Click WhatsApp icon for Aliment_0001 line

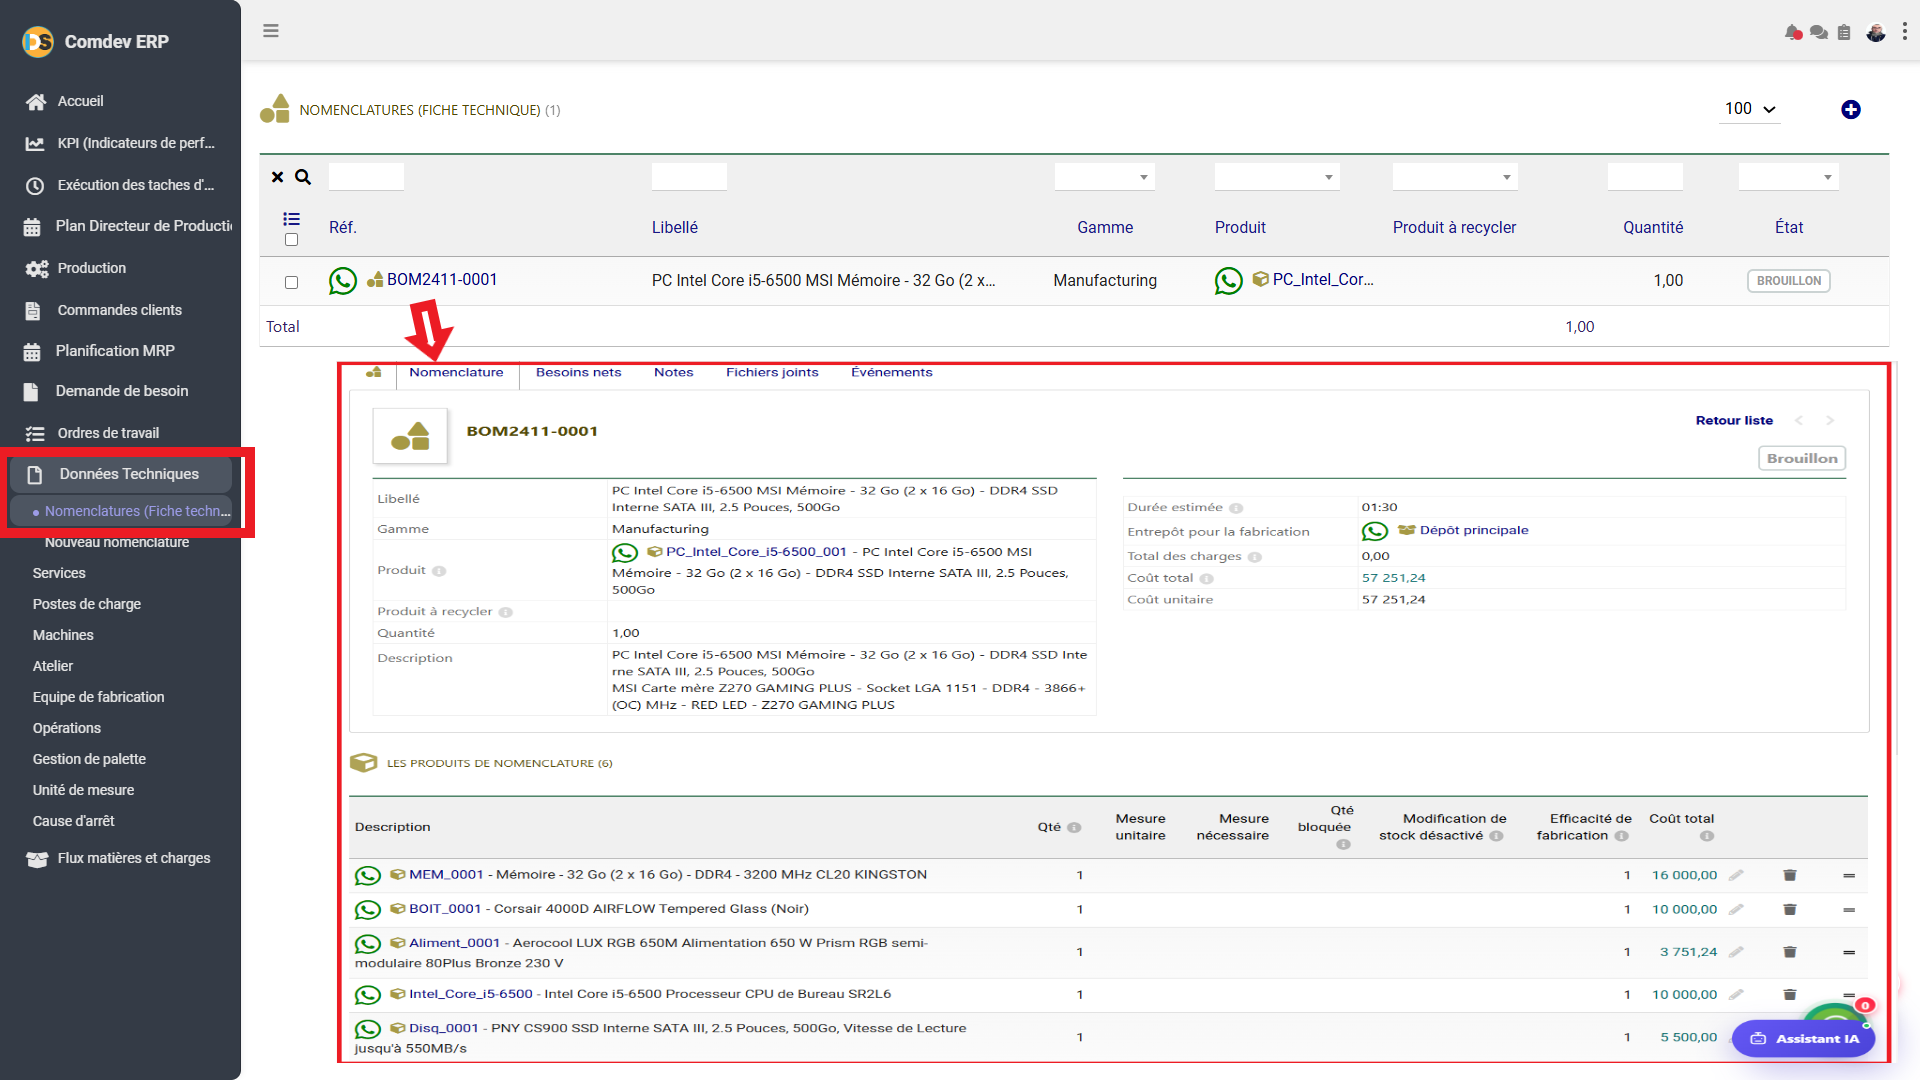(368, 944)
